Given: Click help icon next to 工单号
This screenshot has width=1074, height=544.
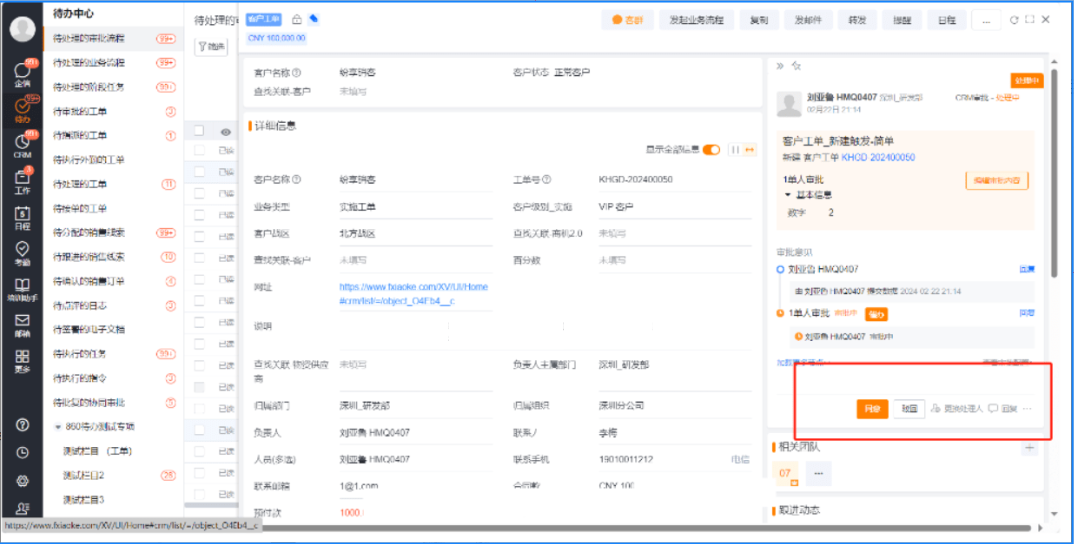Looking at the screenshot, I should (547, 180).
